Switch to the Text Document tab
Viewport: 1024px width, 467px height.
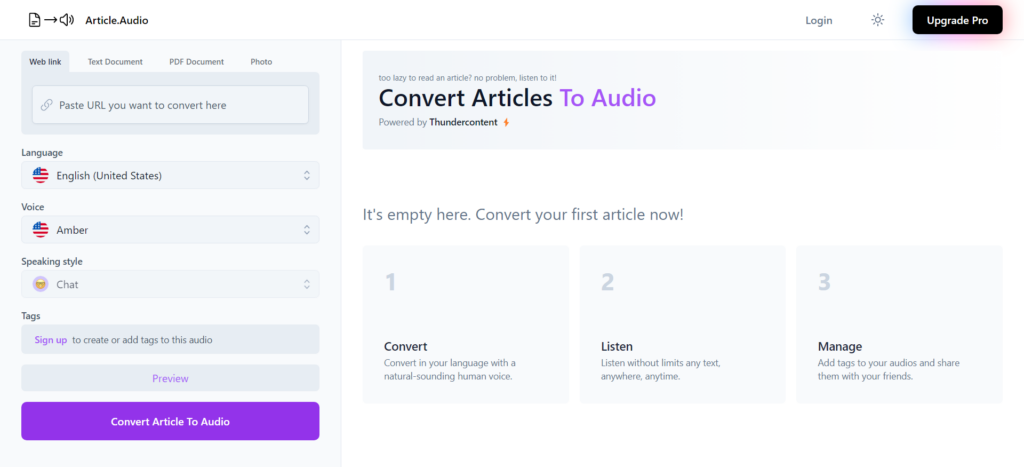(x=115, y=62)
